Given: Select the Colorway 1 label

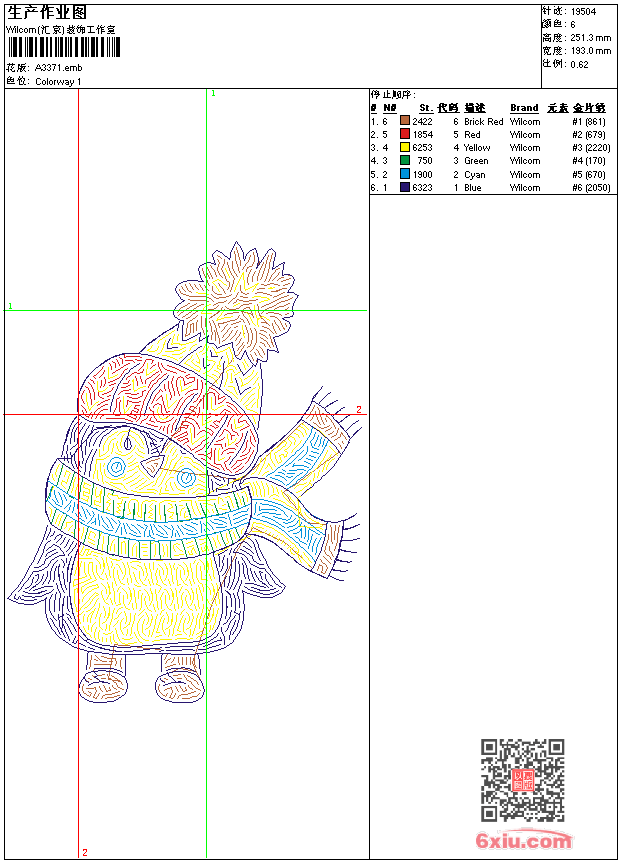Looking at the screenshot, I should point(59,81).
